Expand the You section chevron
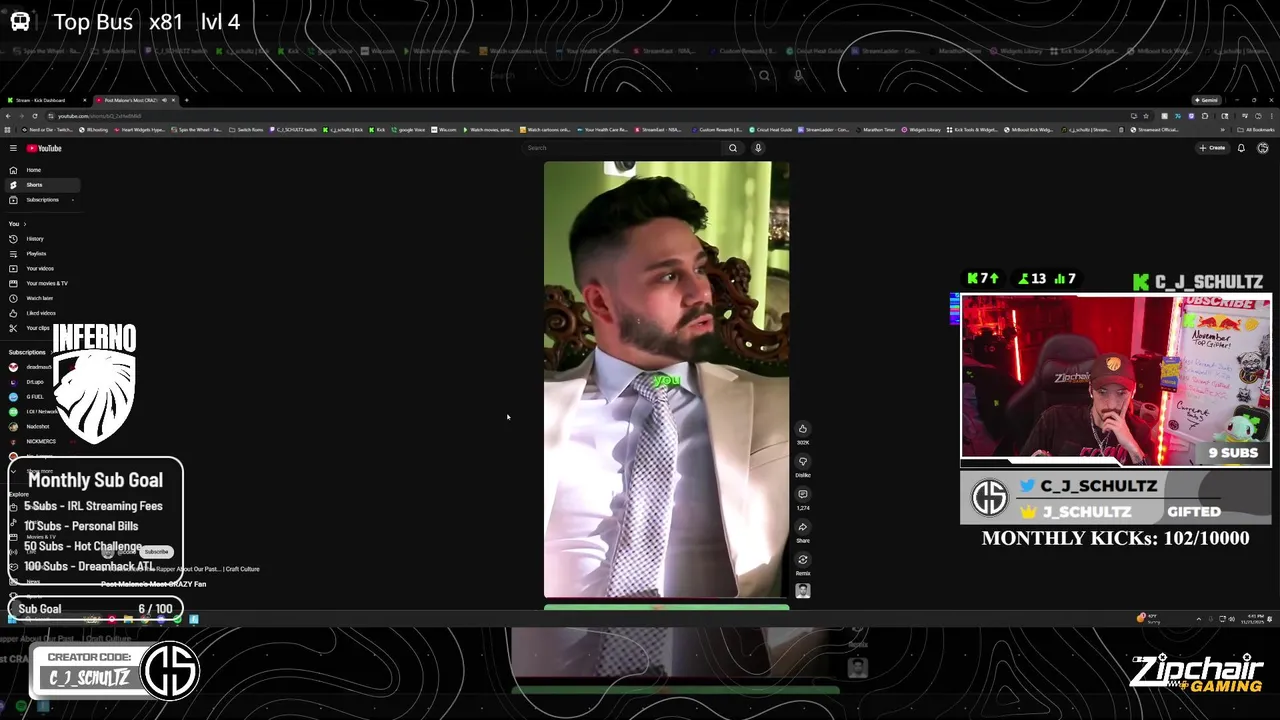The width and height of the screenshot is (1280, 720). (24, 224)
